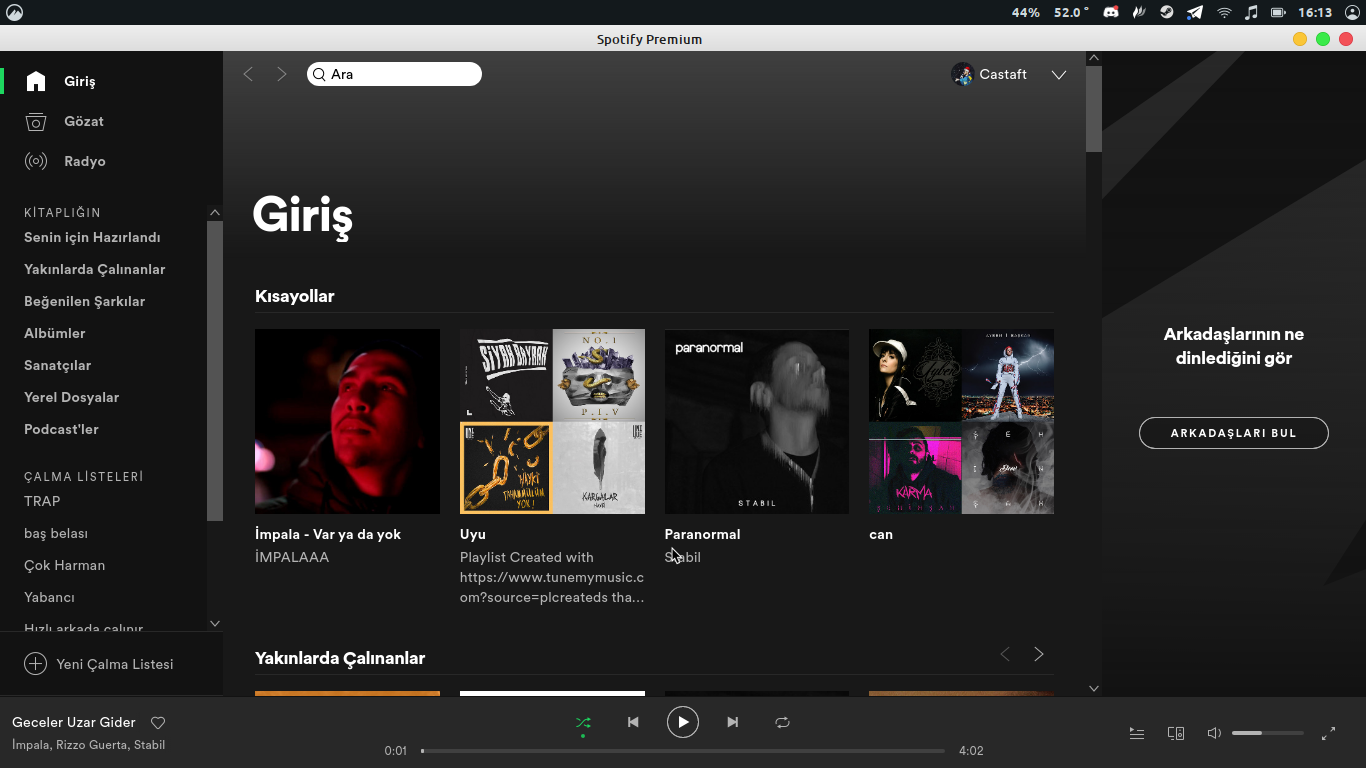Click the ARKADAŞLARI BUL button
This screenshot has height=768, width=1366.
1234,433
